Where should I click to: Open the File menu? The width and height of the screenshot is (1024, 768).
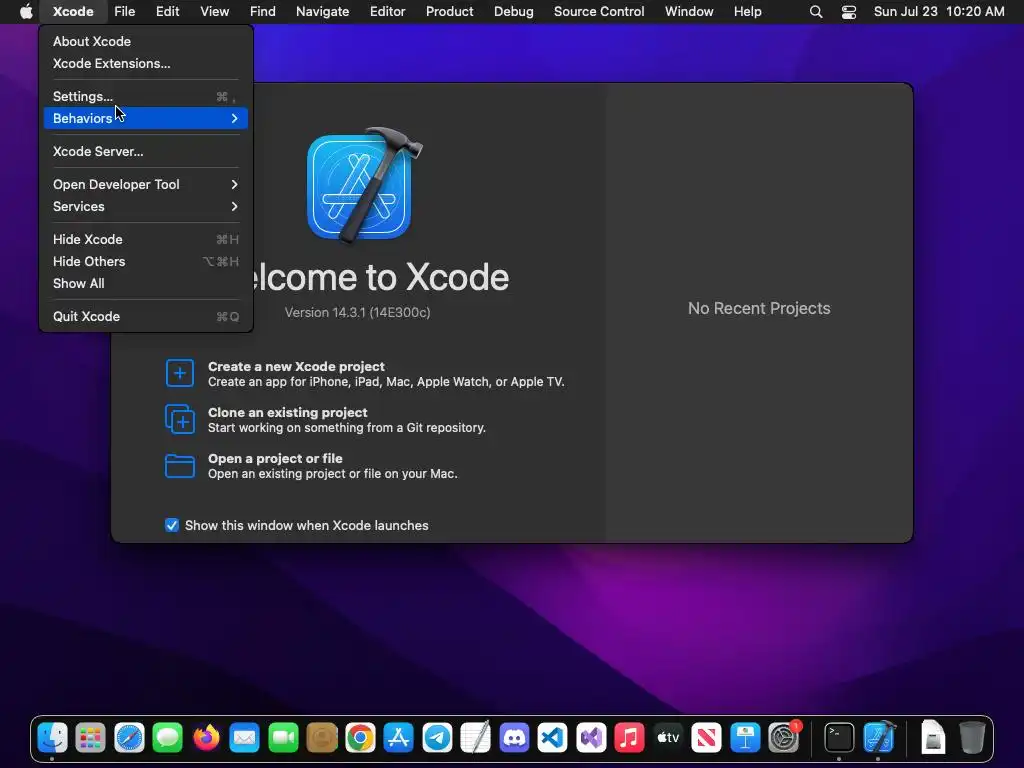[x=124, y=12]
